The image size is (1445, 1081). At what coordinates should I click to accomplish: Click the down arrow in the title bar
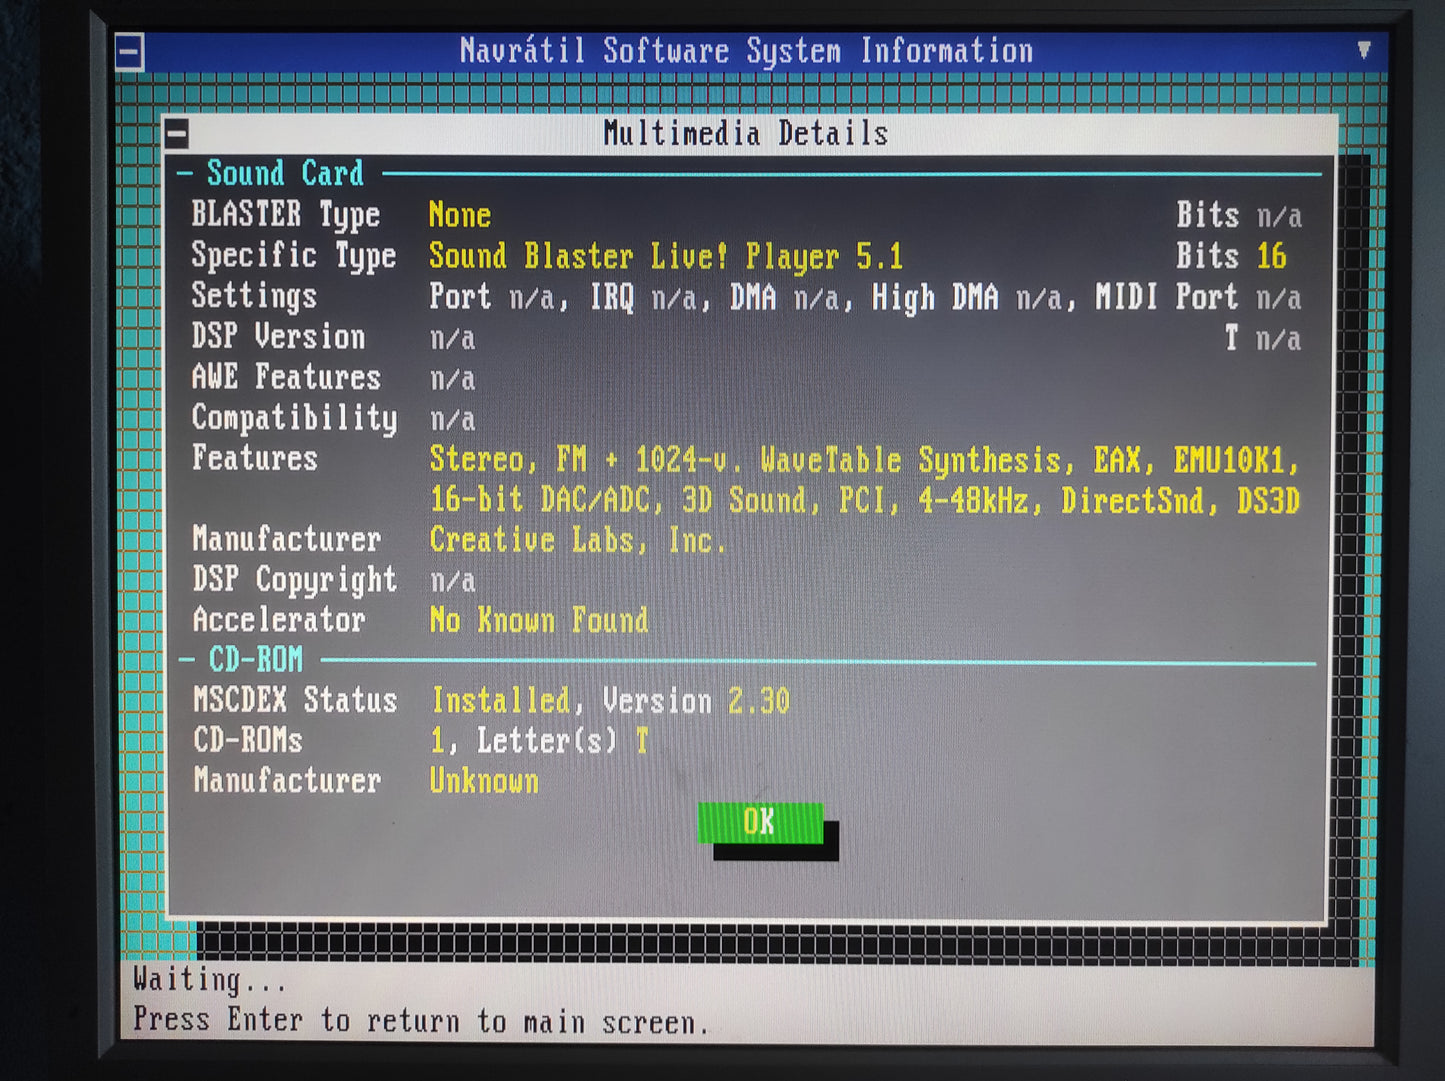[x=1364, y=50]
